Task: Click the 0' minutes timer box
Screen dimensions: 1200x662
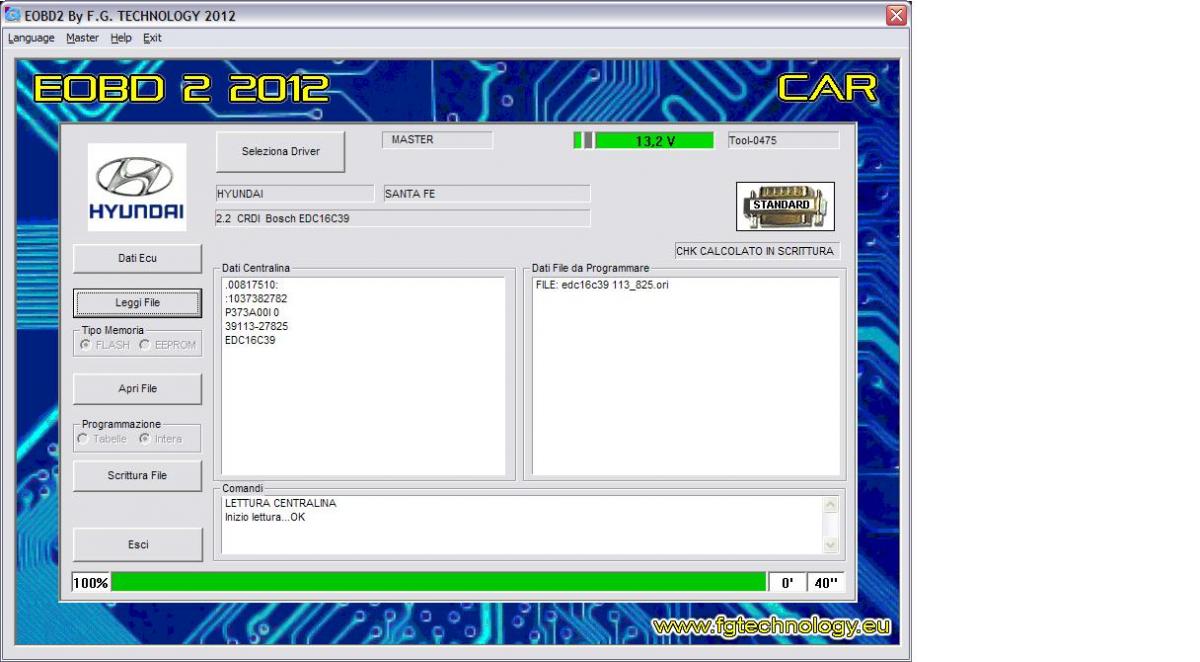Action: coord(787,582)
